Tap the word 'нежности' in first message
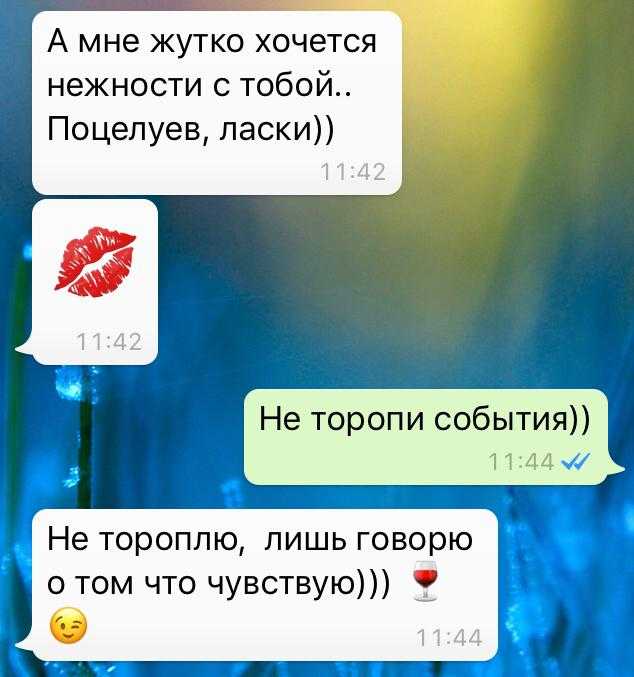The height and width of the screenshot is (677, 634). tap(125, 85)
